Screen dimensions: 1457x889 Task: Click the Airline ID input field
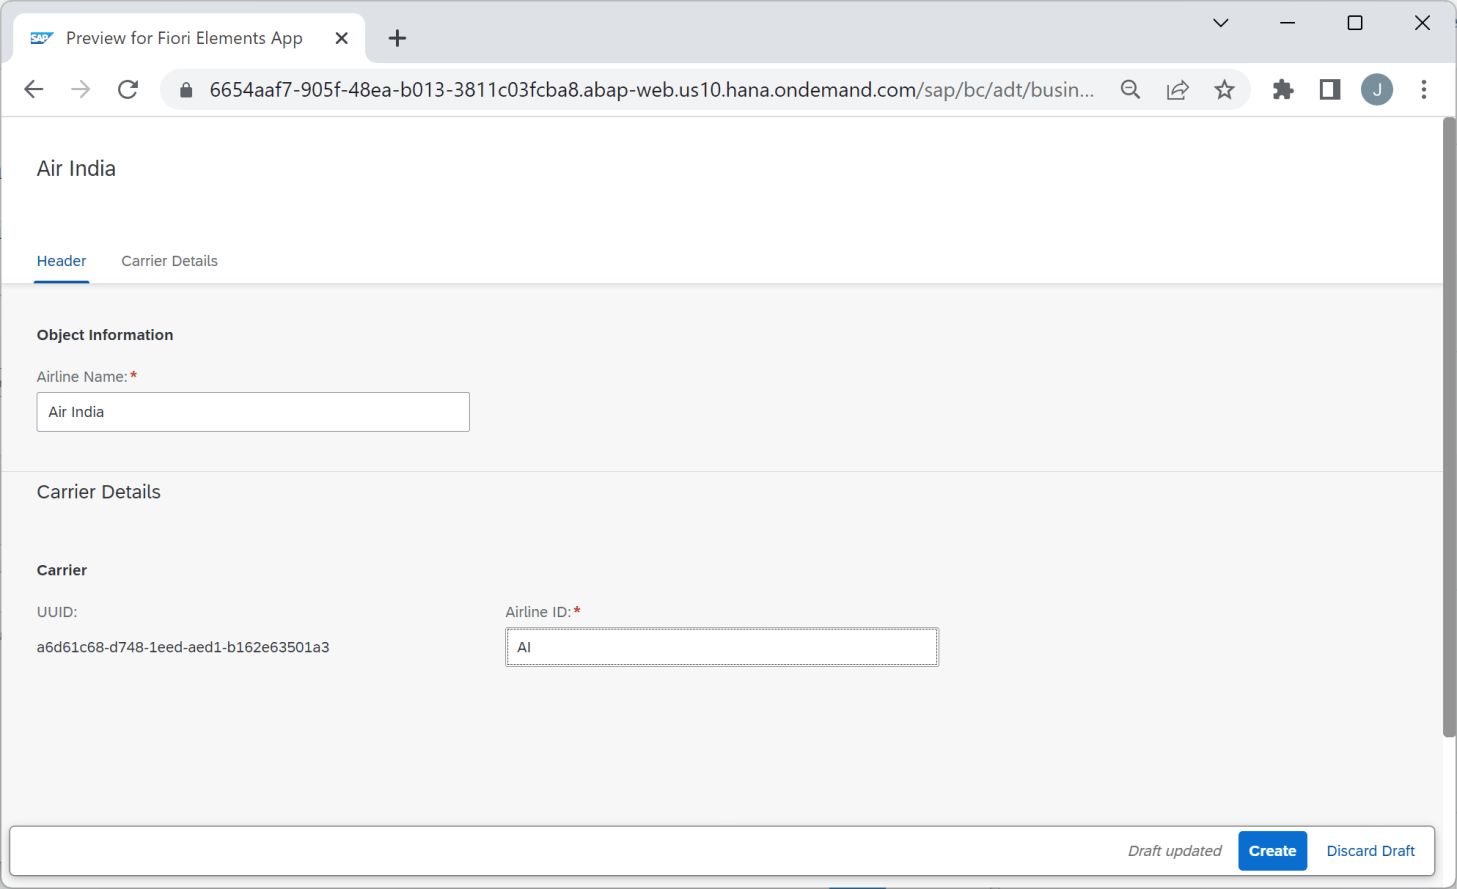pyautogui.click(x=722, y=646)
